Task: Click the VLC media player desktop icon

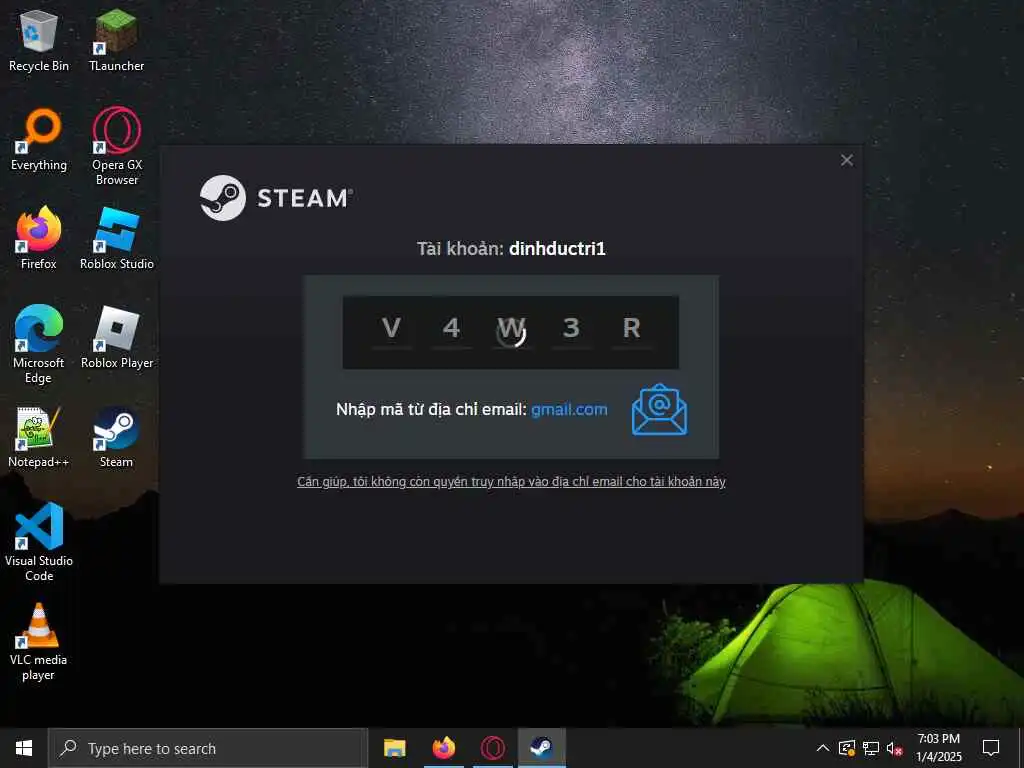Action: coord(39,642)
